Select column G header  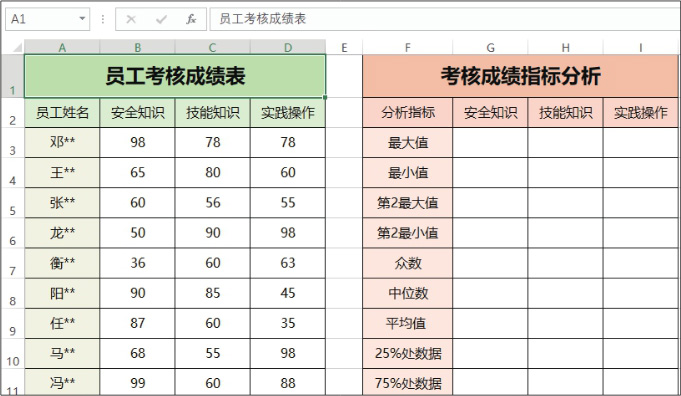click(490, 47)
